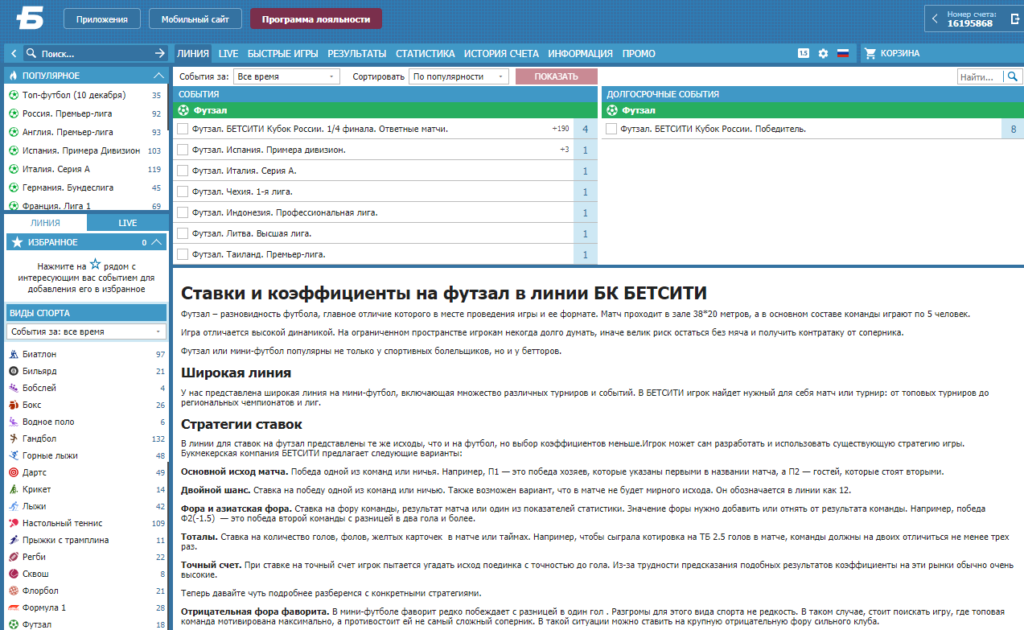Submit search with arrow right of Поиск
Screen dimensions: 1024x630
159,54
